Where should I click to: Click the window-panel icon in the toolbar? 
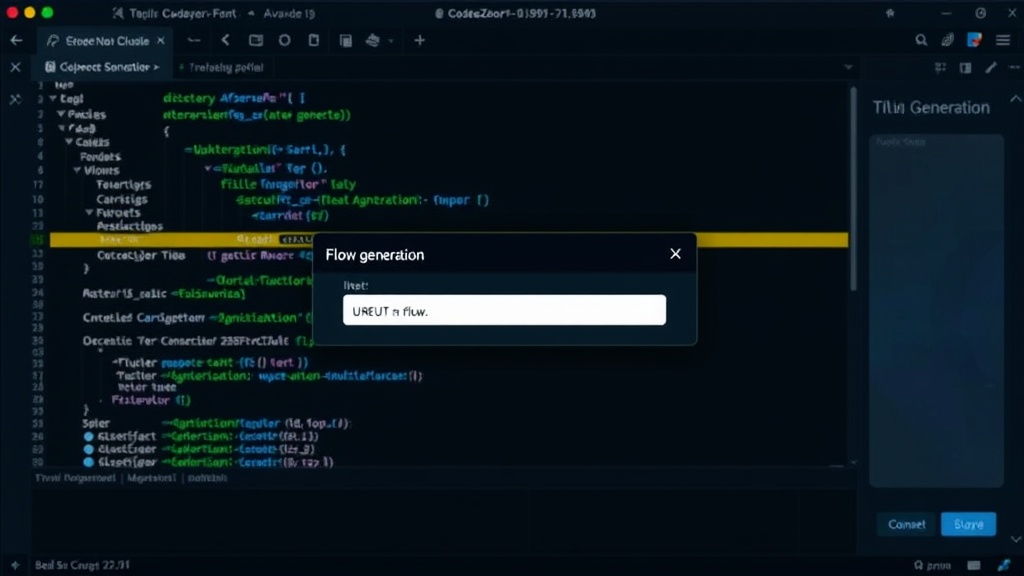pyautogui.click(x=256, y=40)
